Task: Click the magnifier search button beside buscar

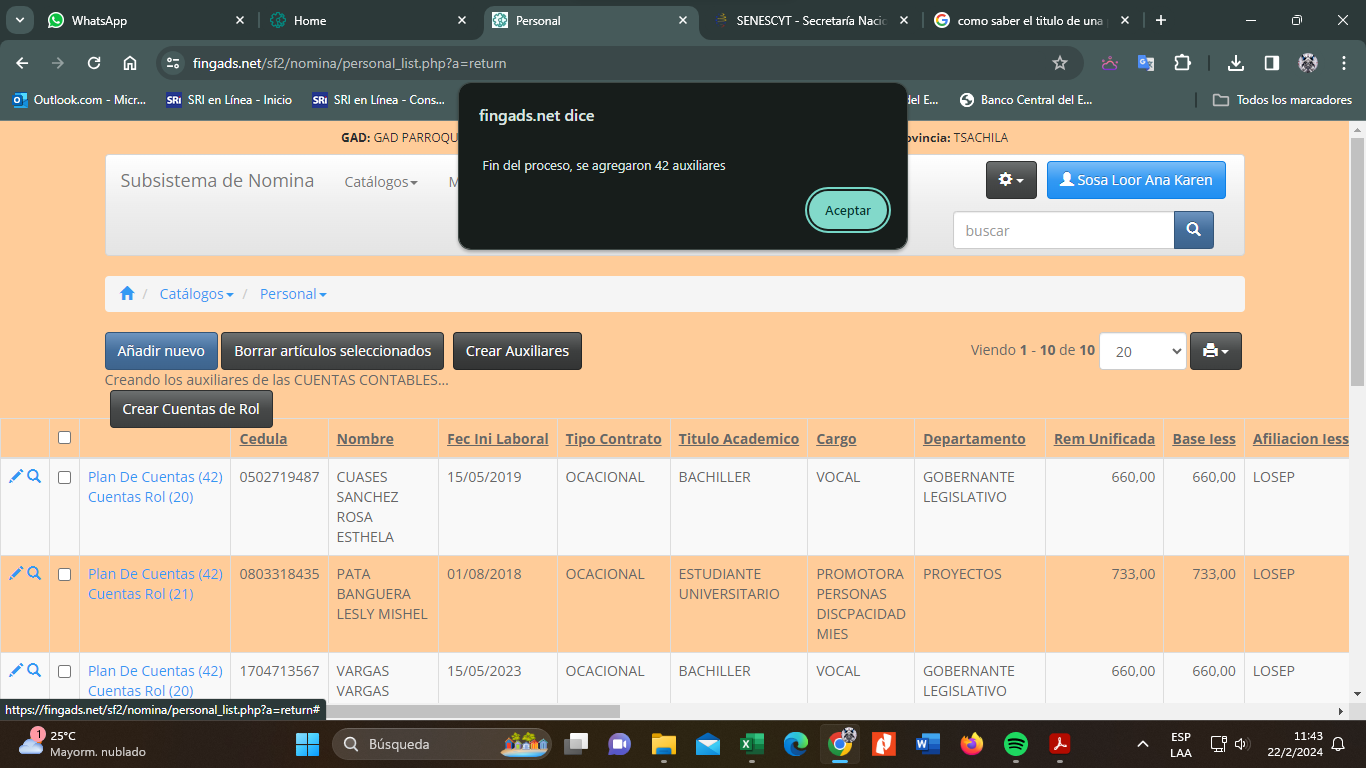Action: coord(1193,230)
